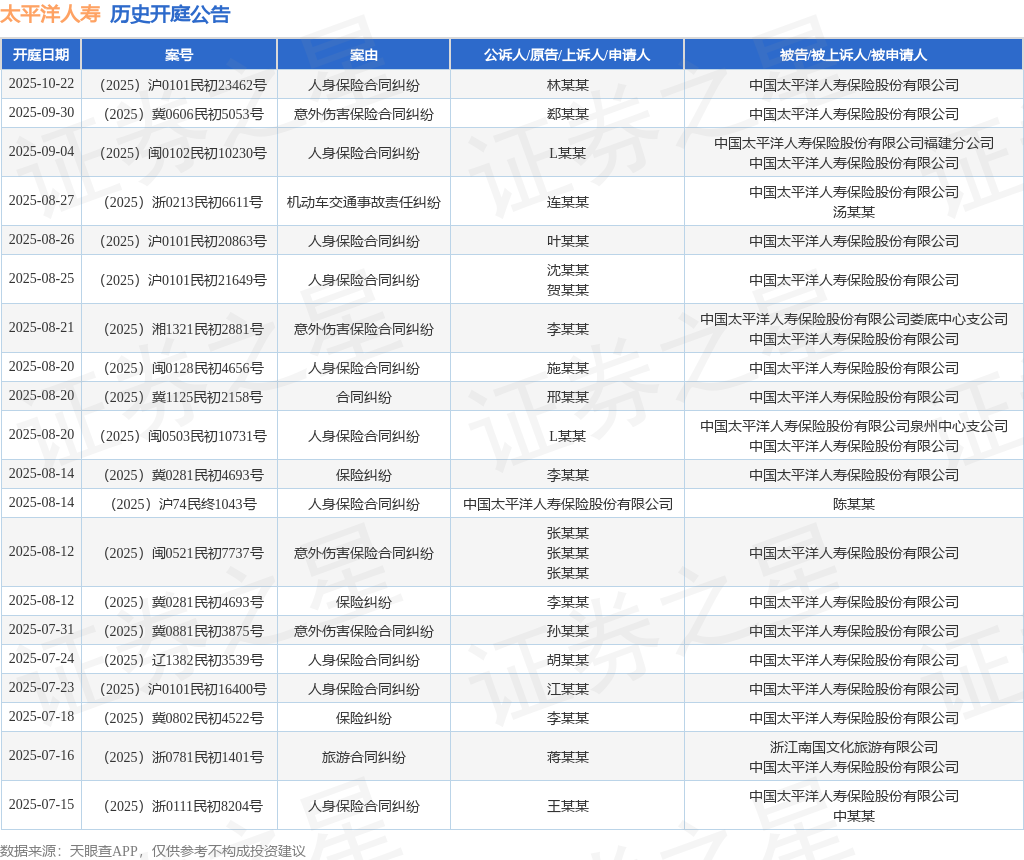
Task: Click case cause 合同纠纷
Action: pos(364,398)
